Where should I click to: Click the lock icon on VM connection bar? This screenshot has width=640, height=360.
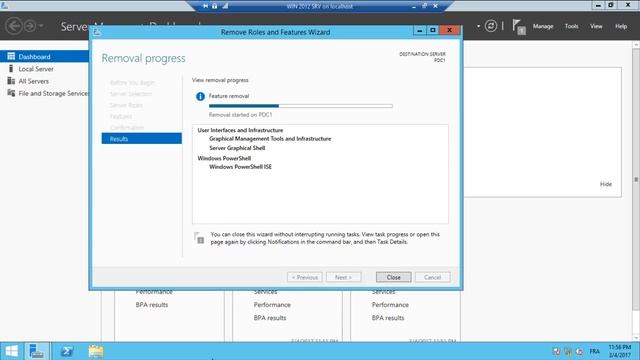tap(215, 6)
